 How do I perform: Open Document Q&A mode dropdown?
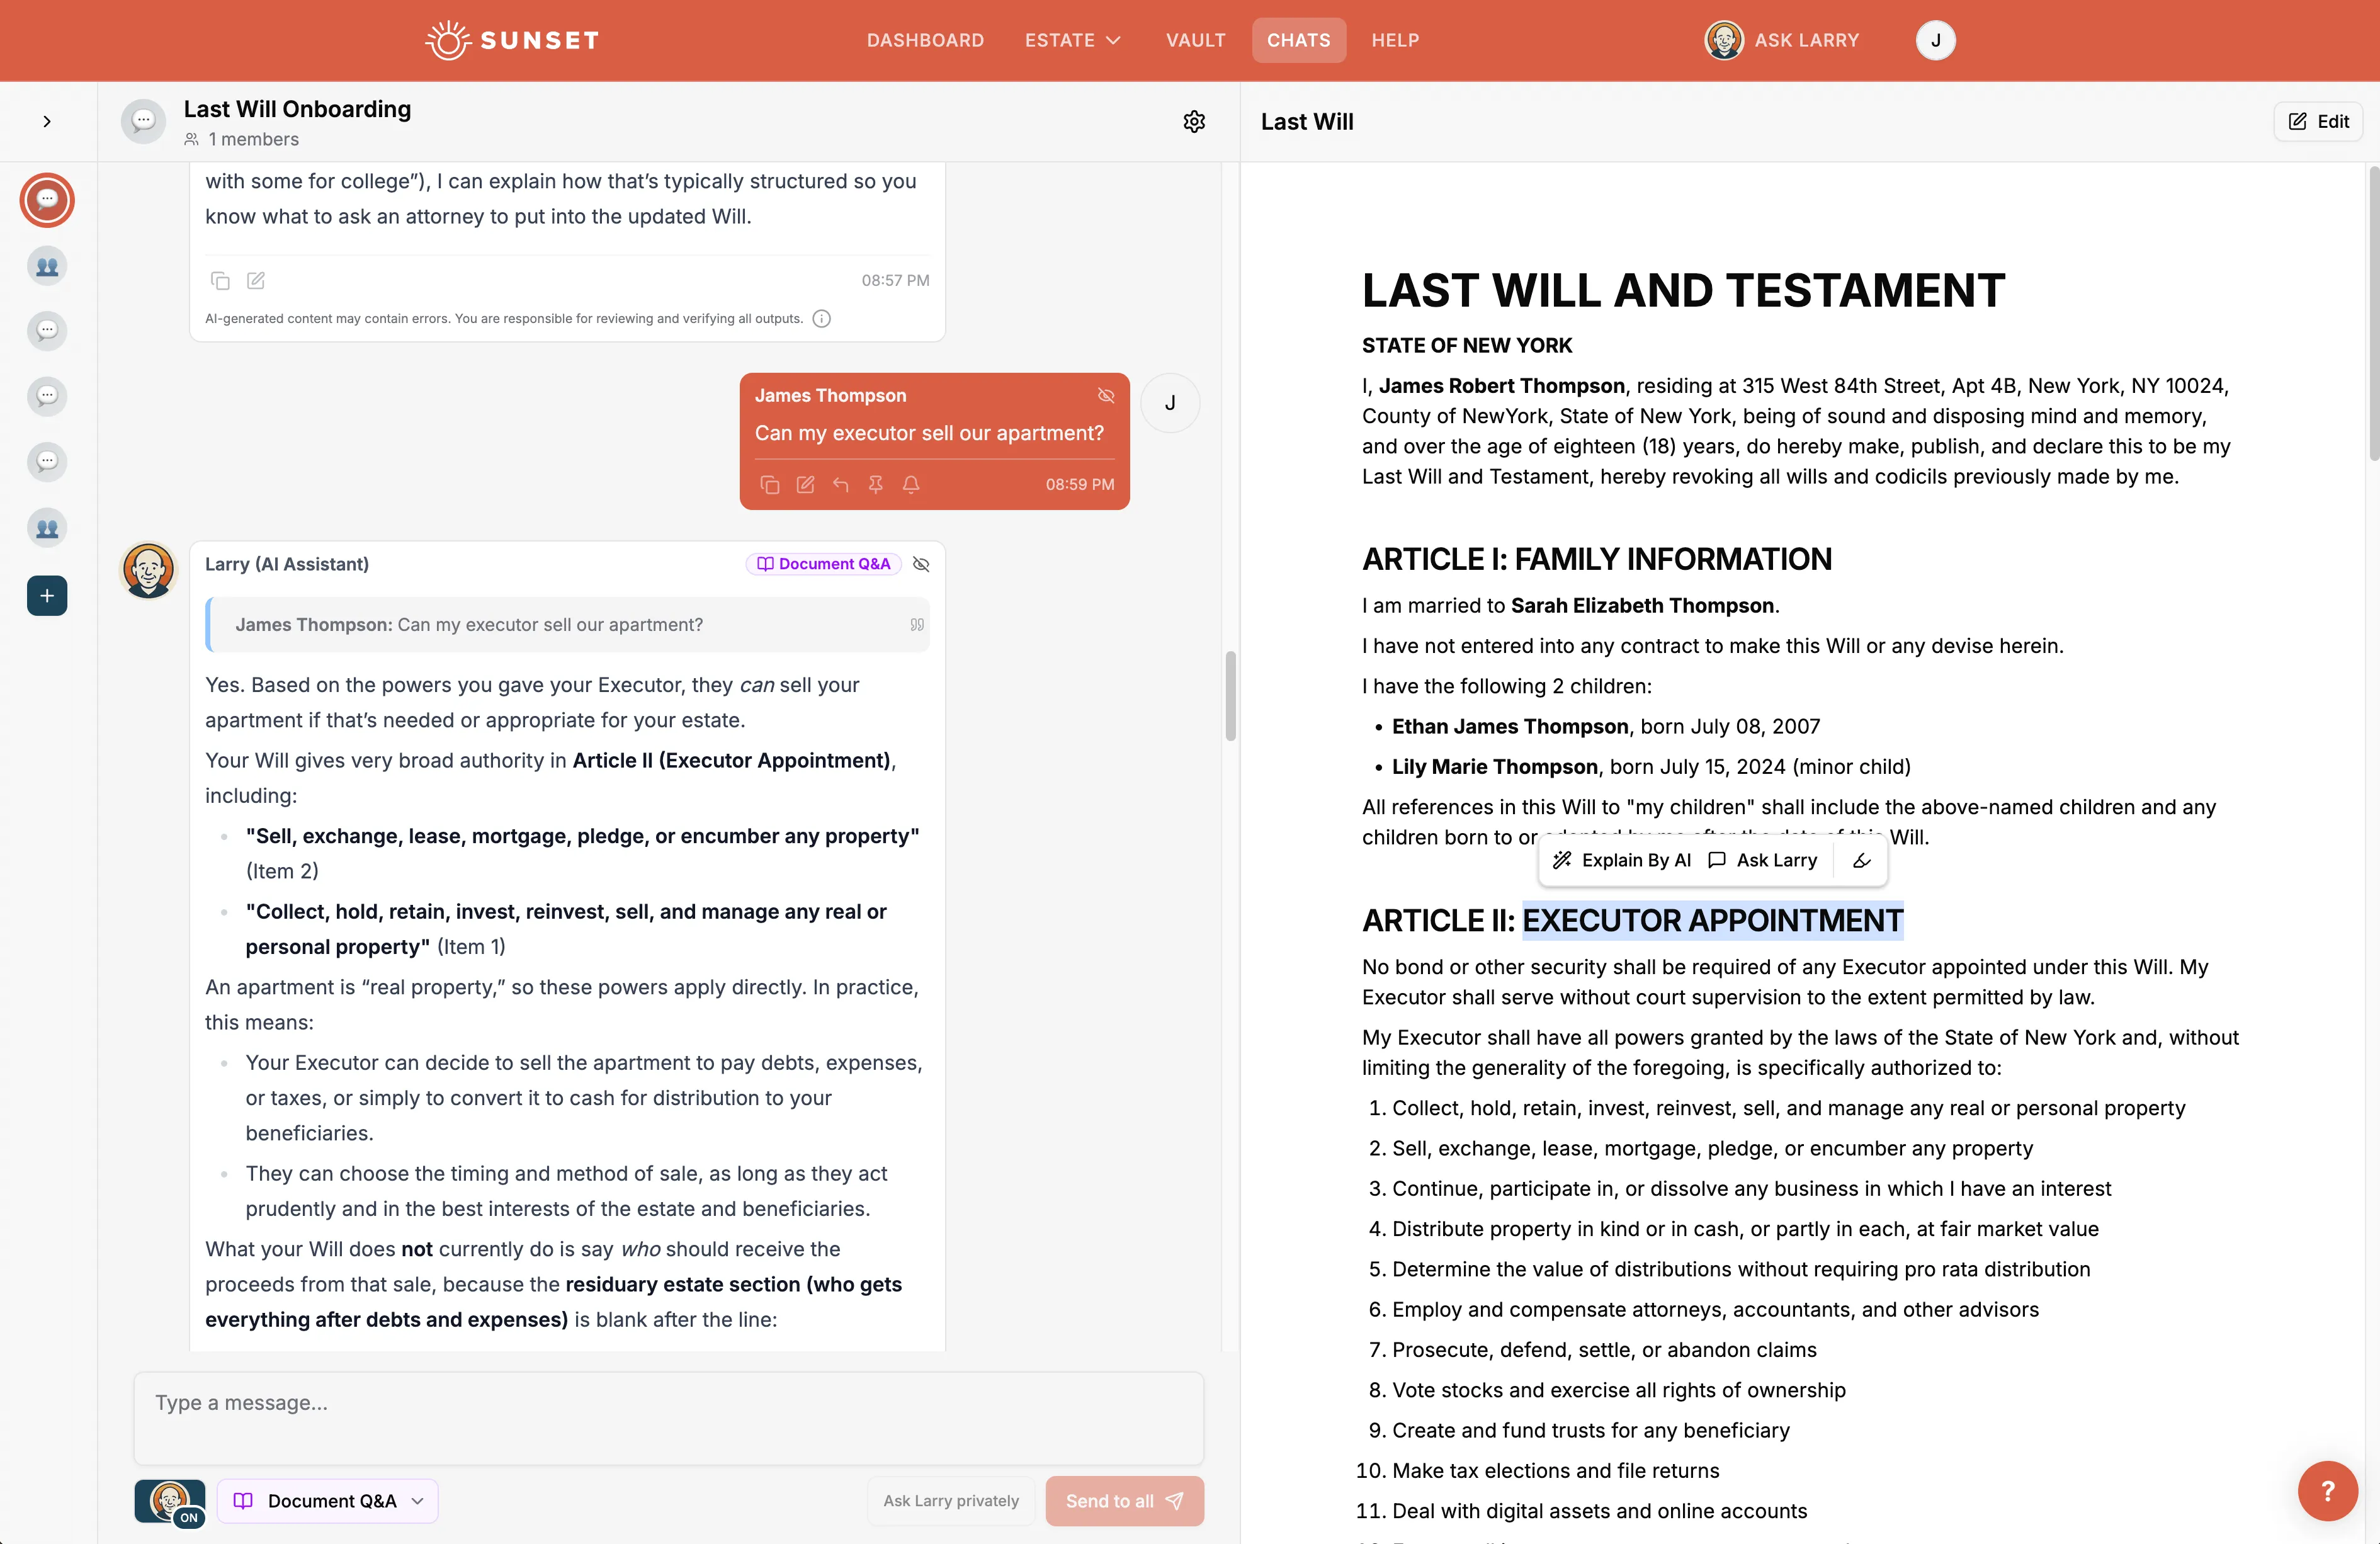coord(328,1501)
